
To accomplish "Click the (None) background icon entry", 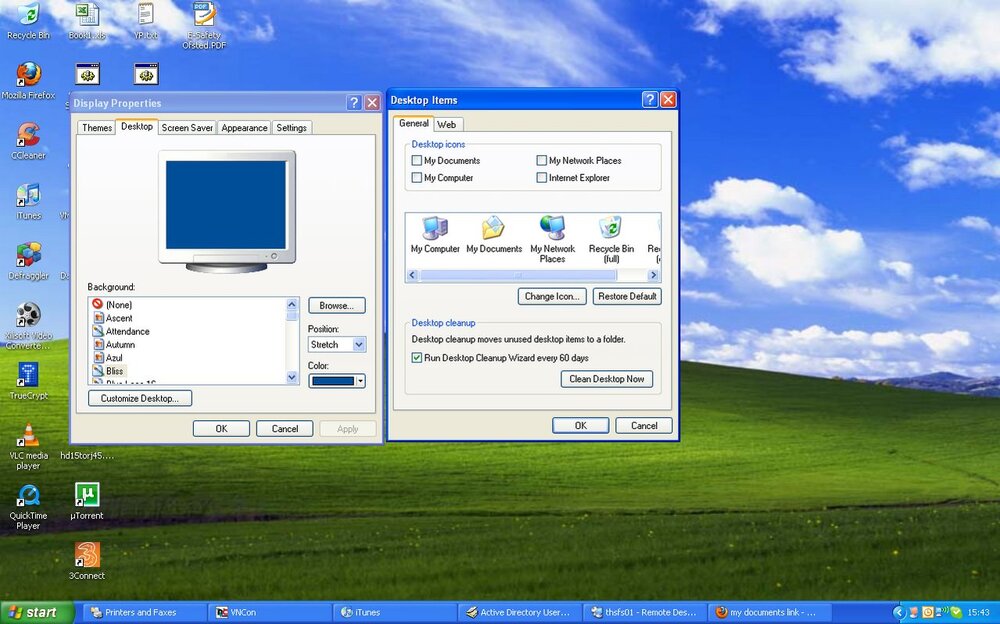I will [112, 304].
